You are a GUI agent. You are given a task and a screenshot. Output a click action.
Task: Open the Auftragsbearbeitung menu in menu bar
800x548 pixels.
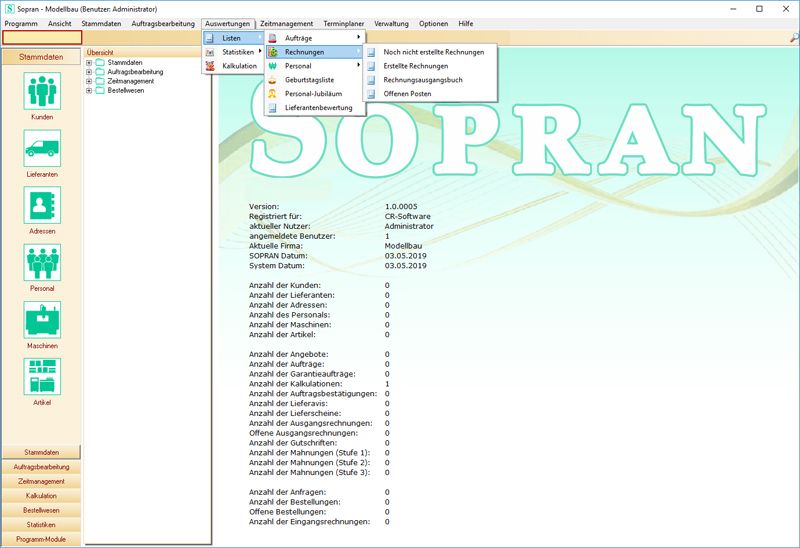(x=163, y=23)
